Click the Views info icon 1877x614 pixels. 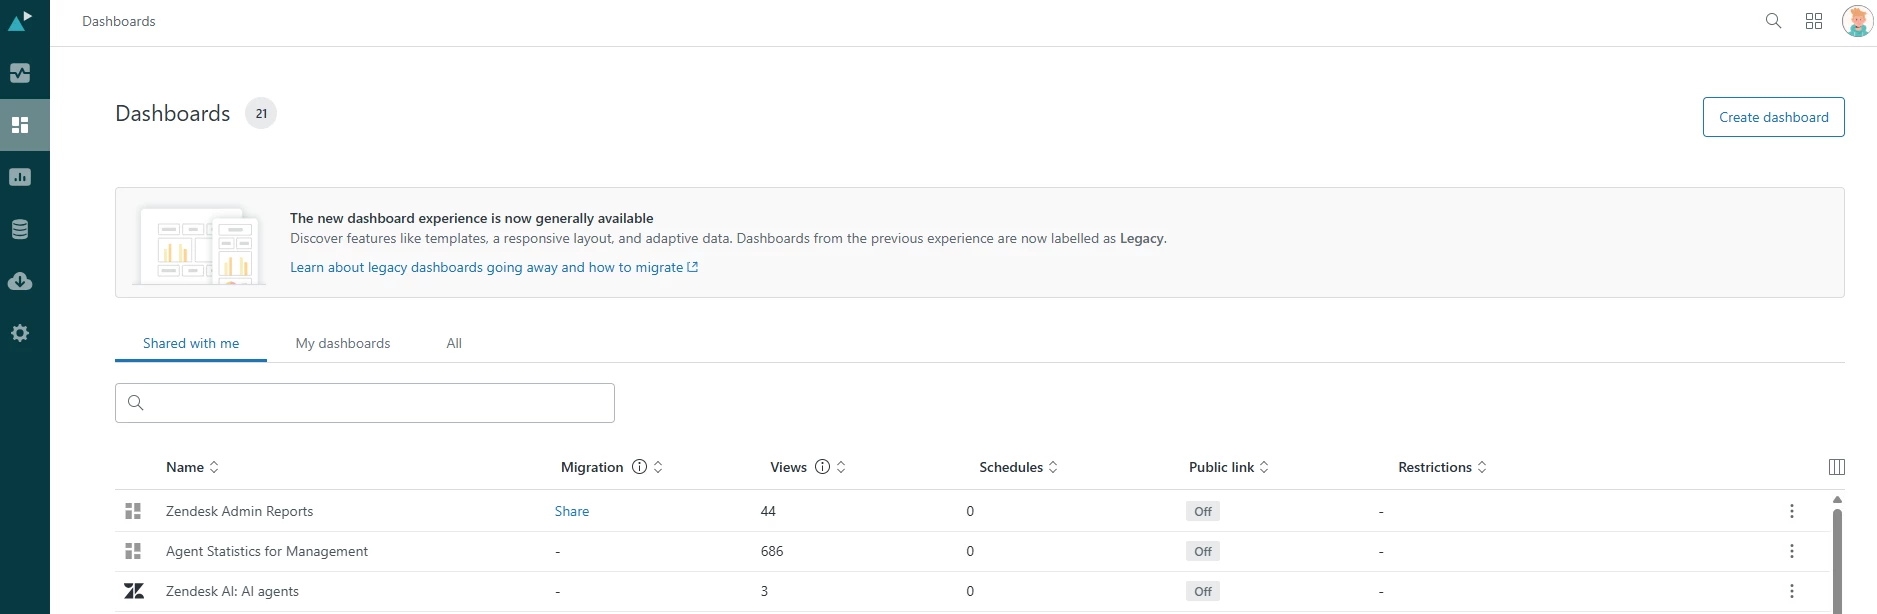point(822,467)
